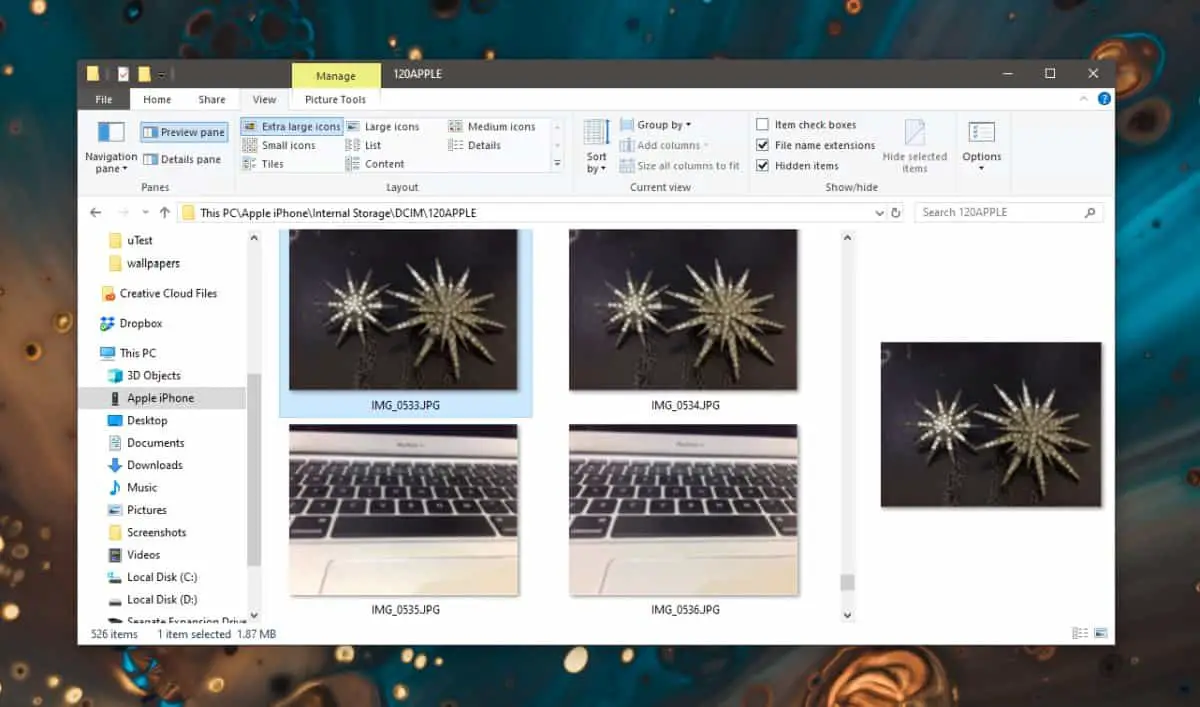Click the search magnifier icon

(x=1090, y=213)
